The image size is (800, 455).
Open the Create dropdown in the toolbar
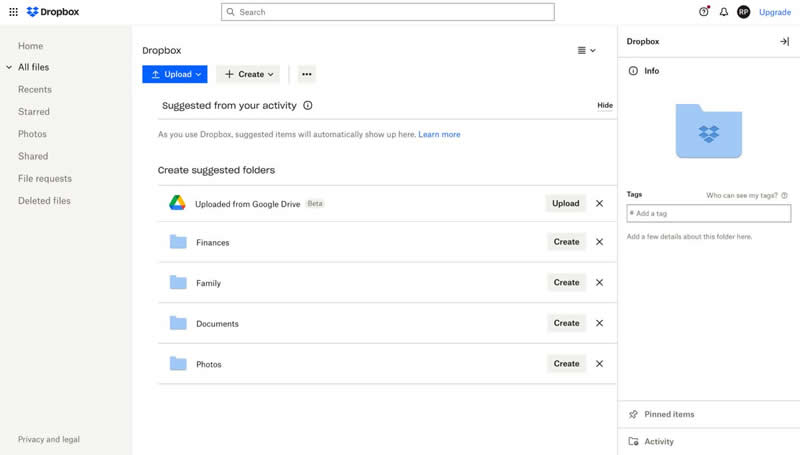coord(248,74)
